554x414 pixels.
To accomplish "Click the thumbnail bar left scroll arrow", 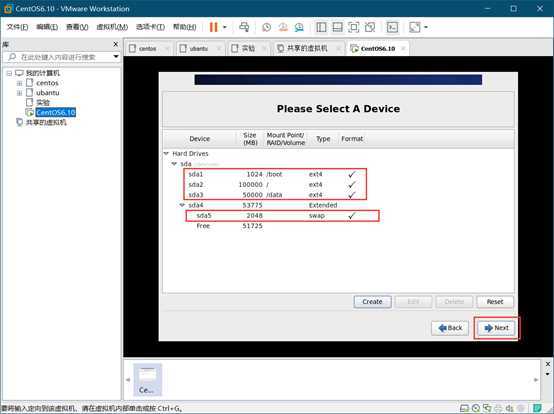I will coord(128,380).
